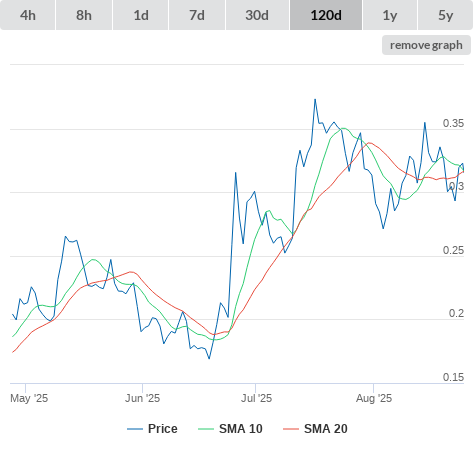Click the highest price peak in July
The height and width of the screenshot is (455, 474).
[x=315, y=99]
